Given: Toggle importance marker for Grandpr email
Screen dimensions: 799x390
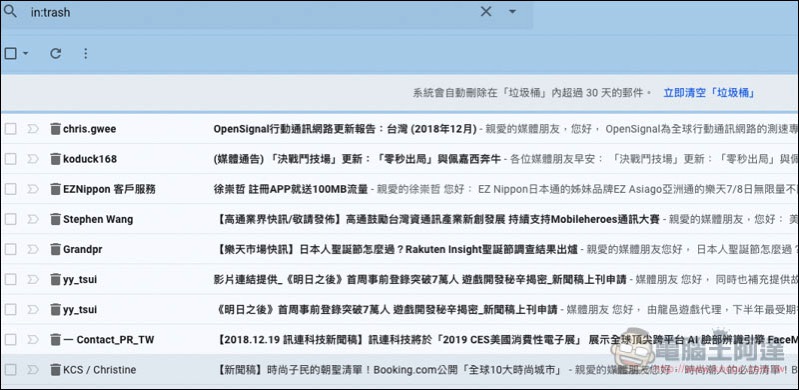Looking at the screenshot, I should pos(33,249).
